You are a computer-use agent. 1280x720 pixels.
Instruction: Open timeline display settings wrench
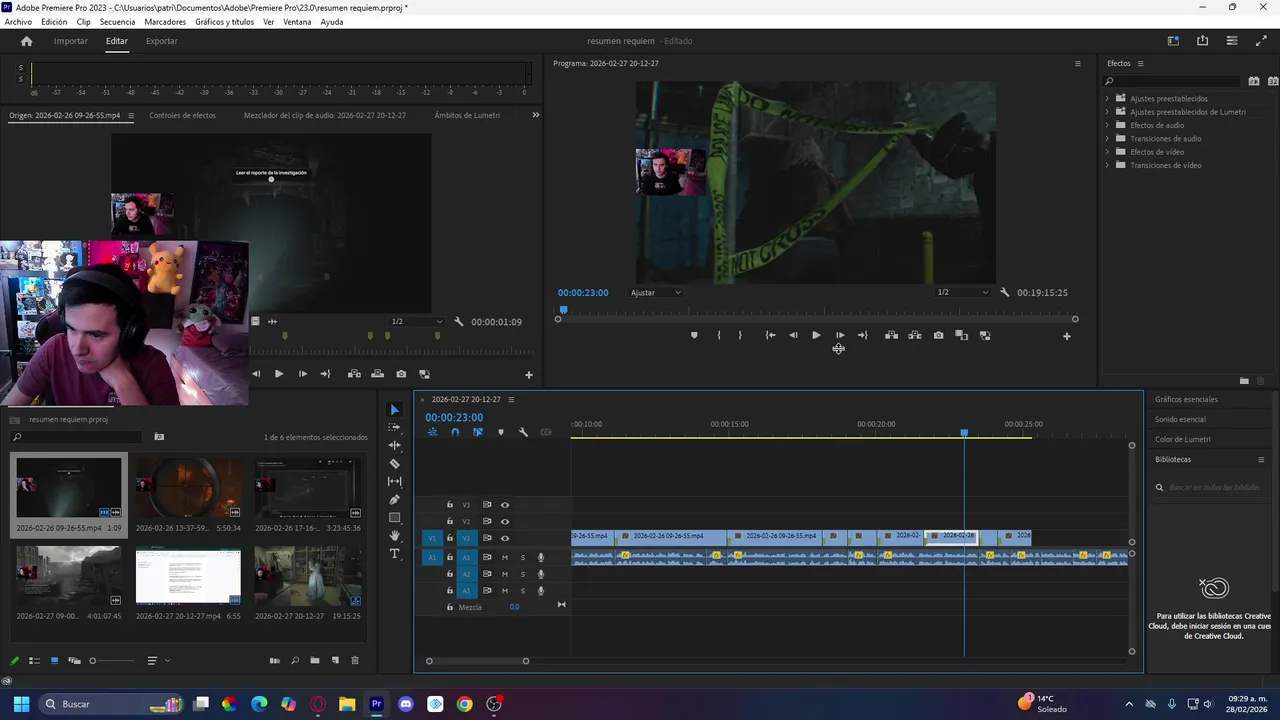(523, 432)
